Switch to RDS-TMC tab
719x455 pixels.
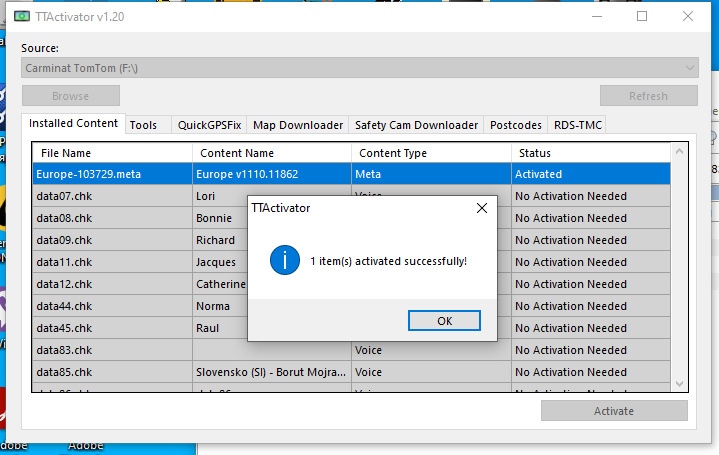(577, 125)
